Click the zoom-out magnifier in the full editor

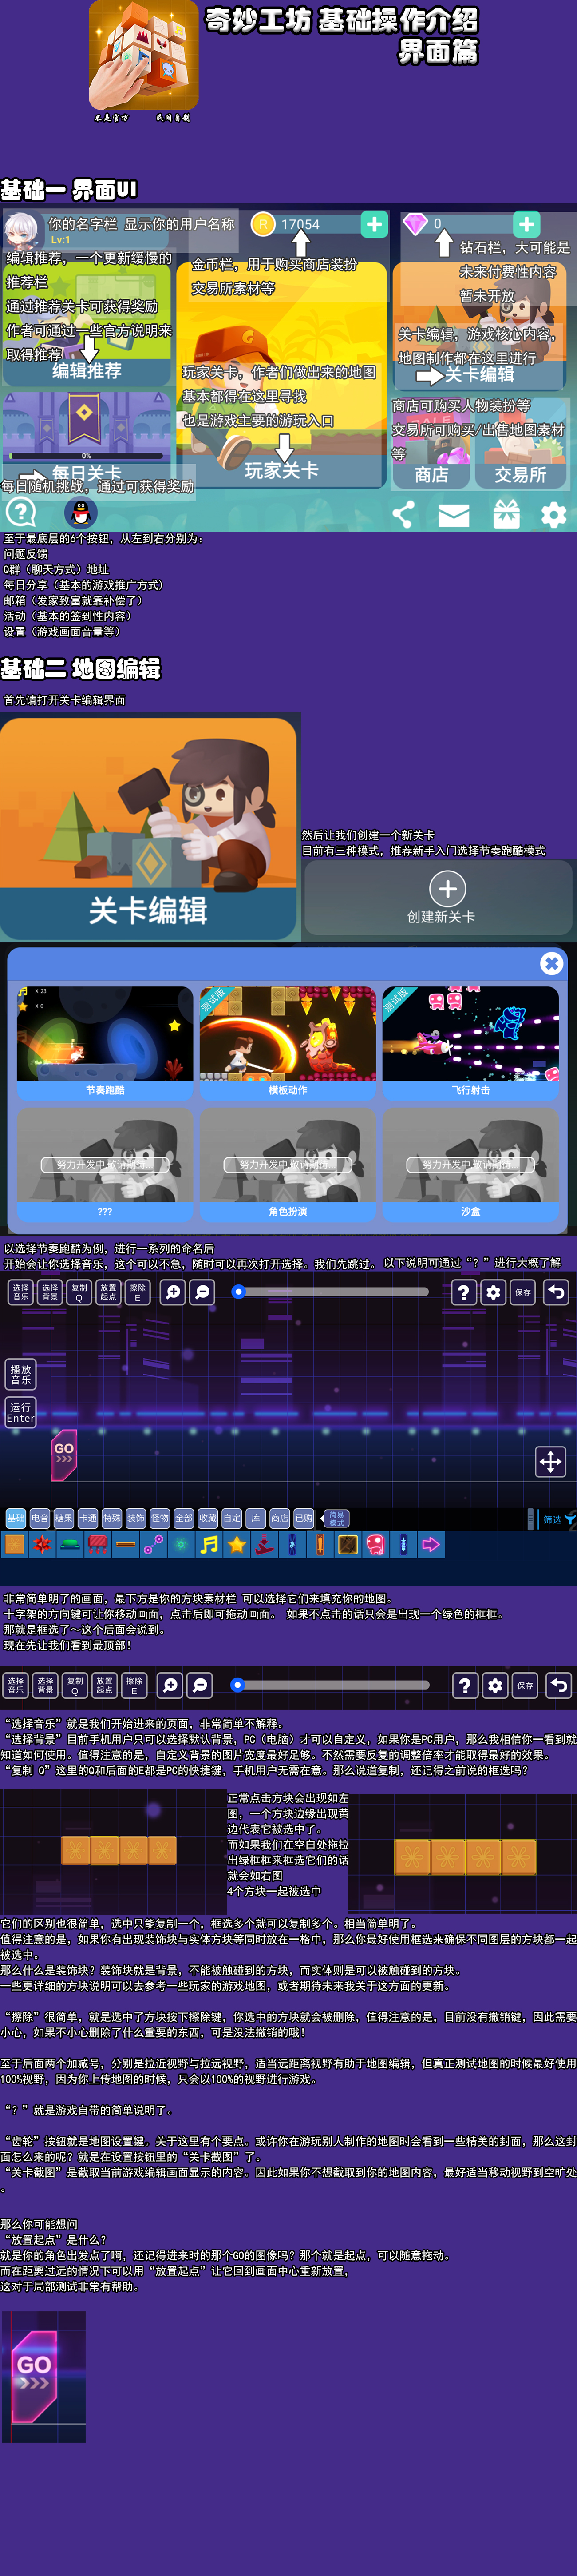coord(202,1292)
